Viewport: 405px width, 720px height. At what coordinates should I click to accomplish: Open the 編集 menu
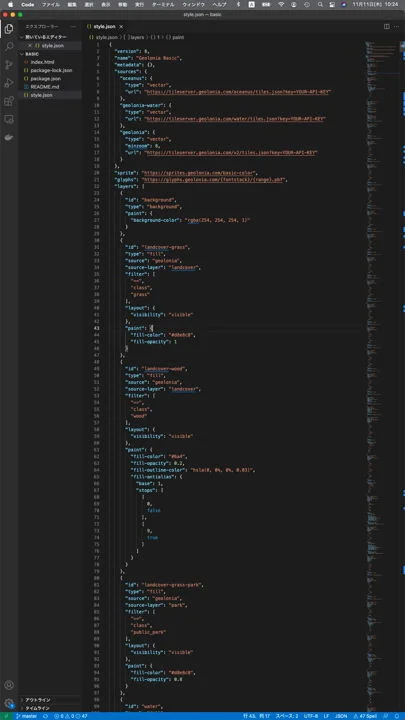coord(72,4)
